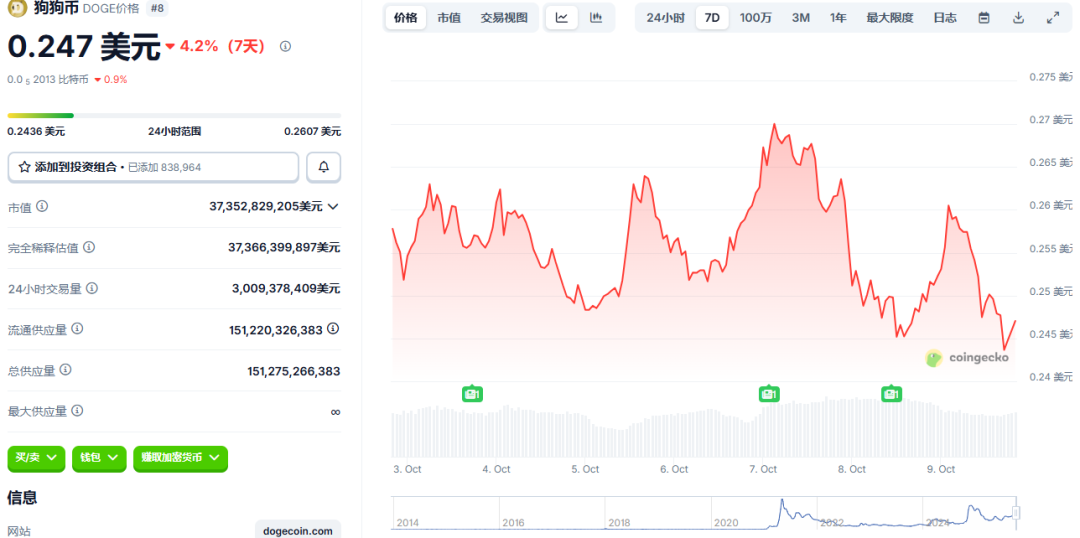Click the fullscreen expand chart icon
Screen dimensions: 1080x538
[1053, 18]
